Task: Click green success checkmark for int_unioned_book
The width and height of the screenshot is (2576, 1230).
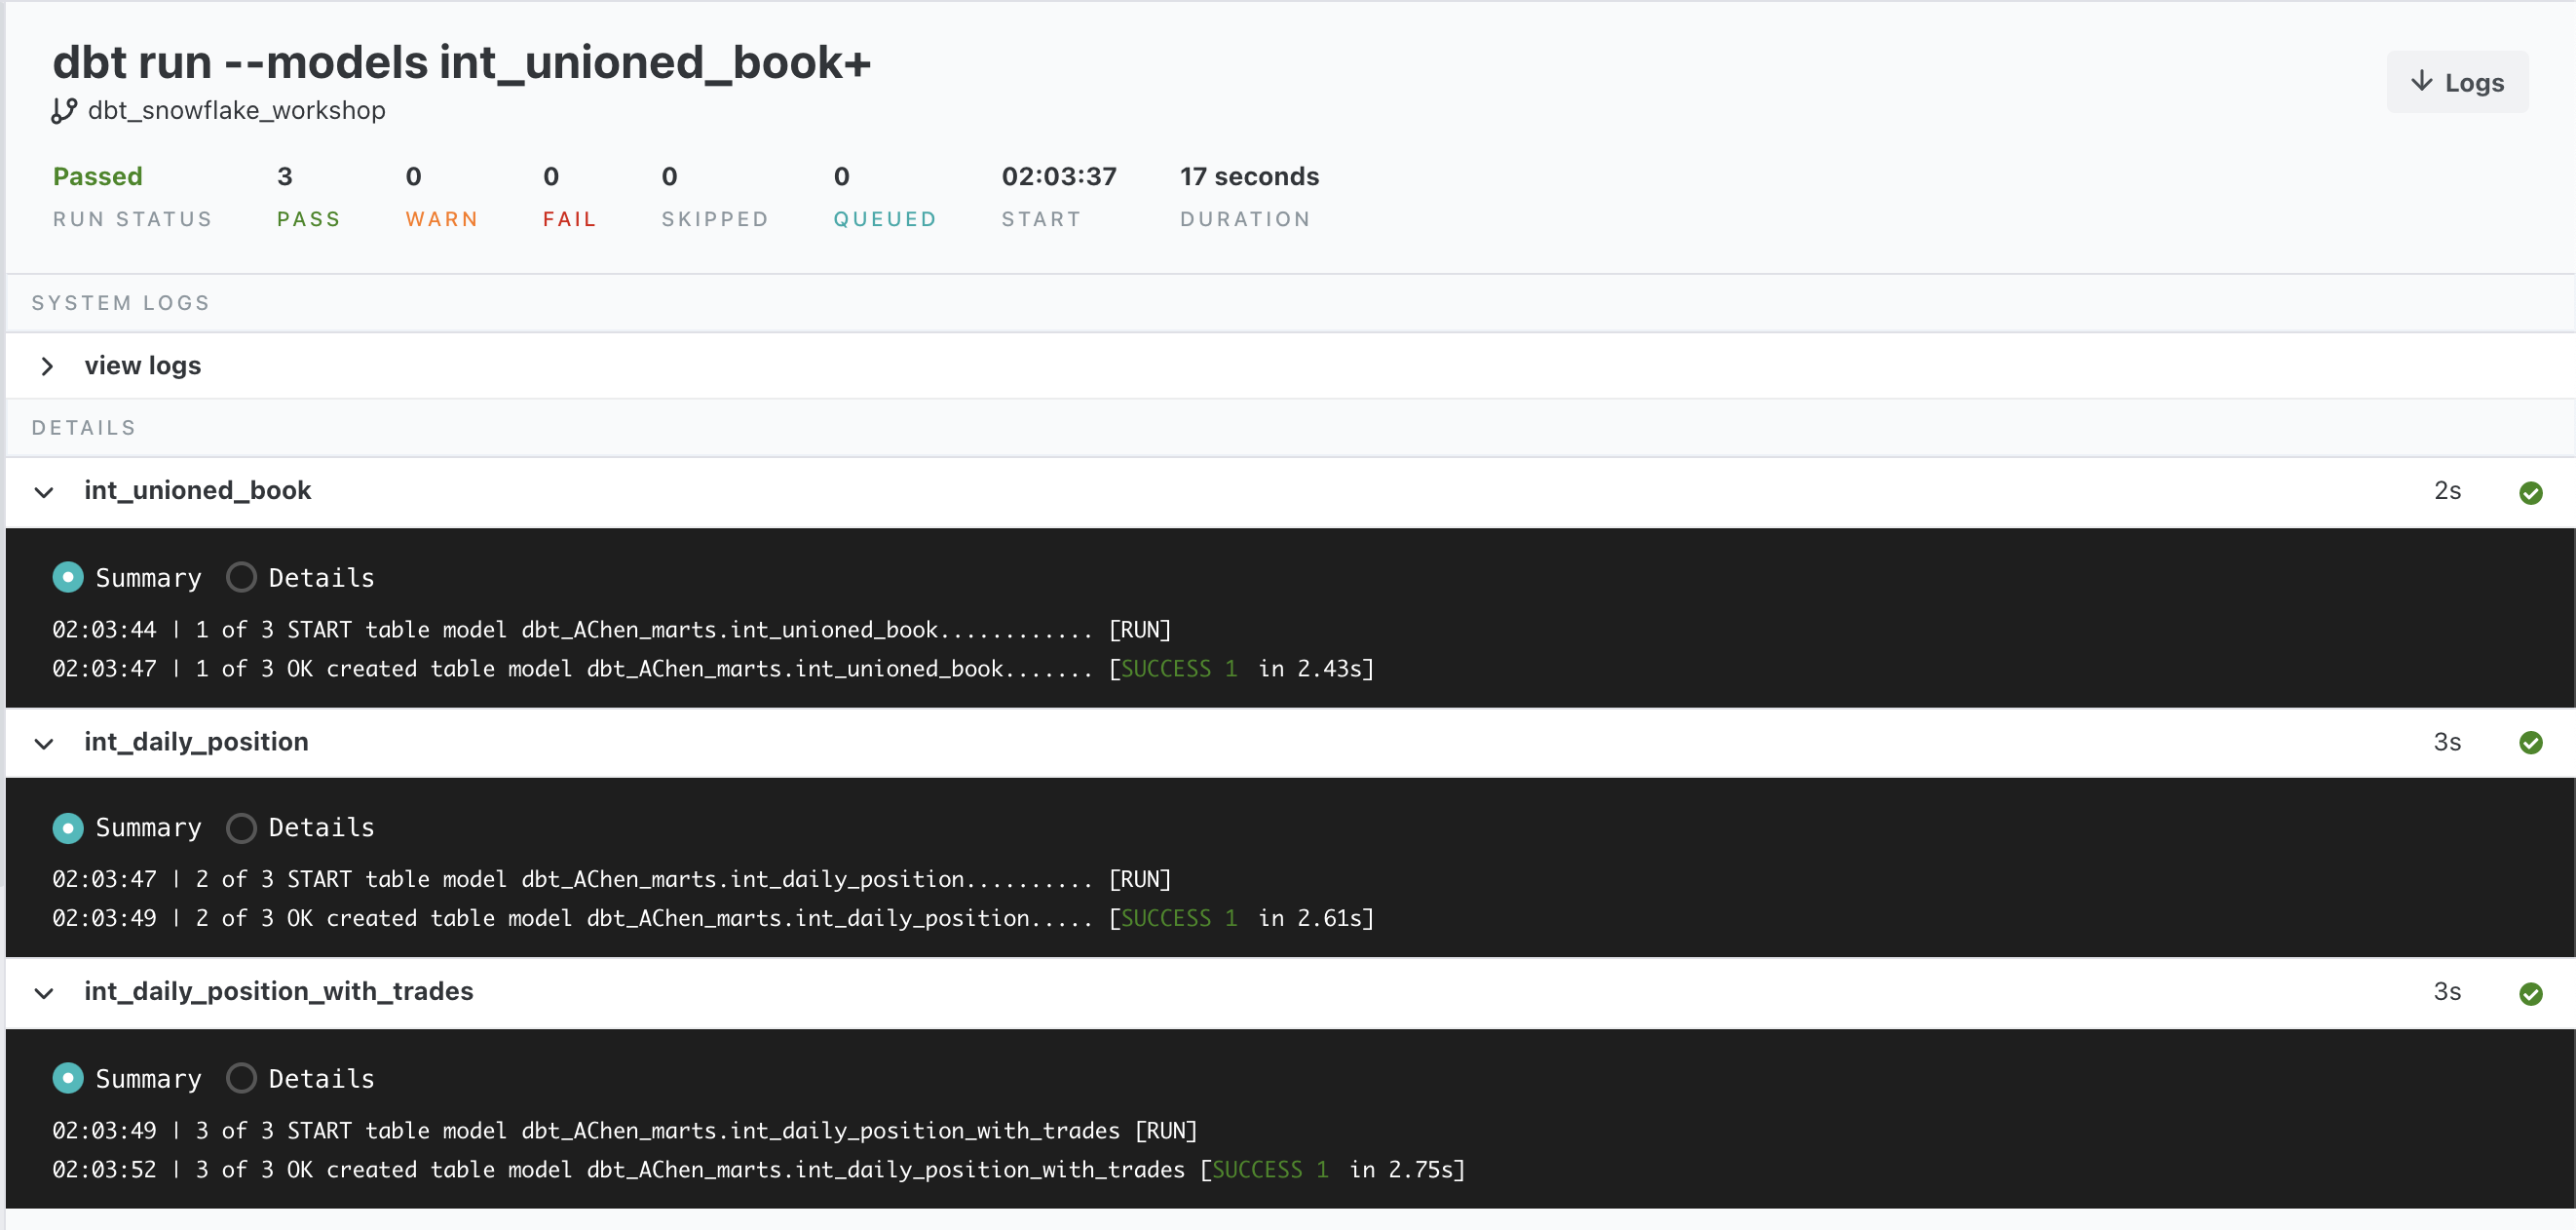Action: (2530, 492)
